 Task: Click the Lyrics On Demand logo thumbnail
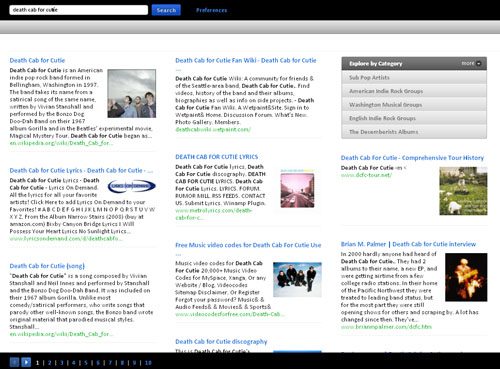point(132,186)
